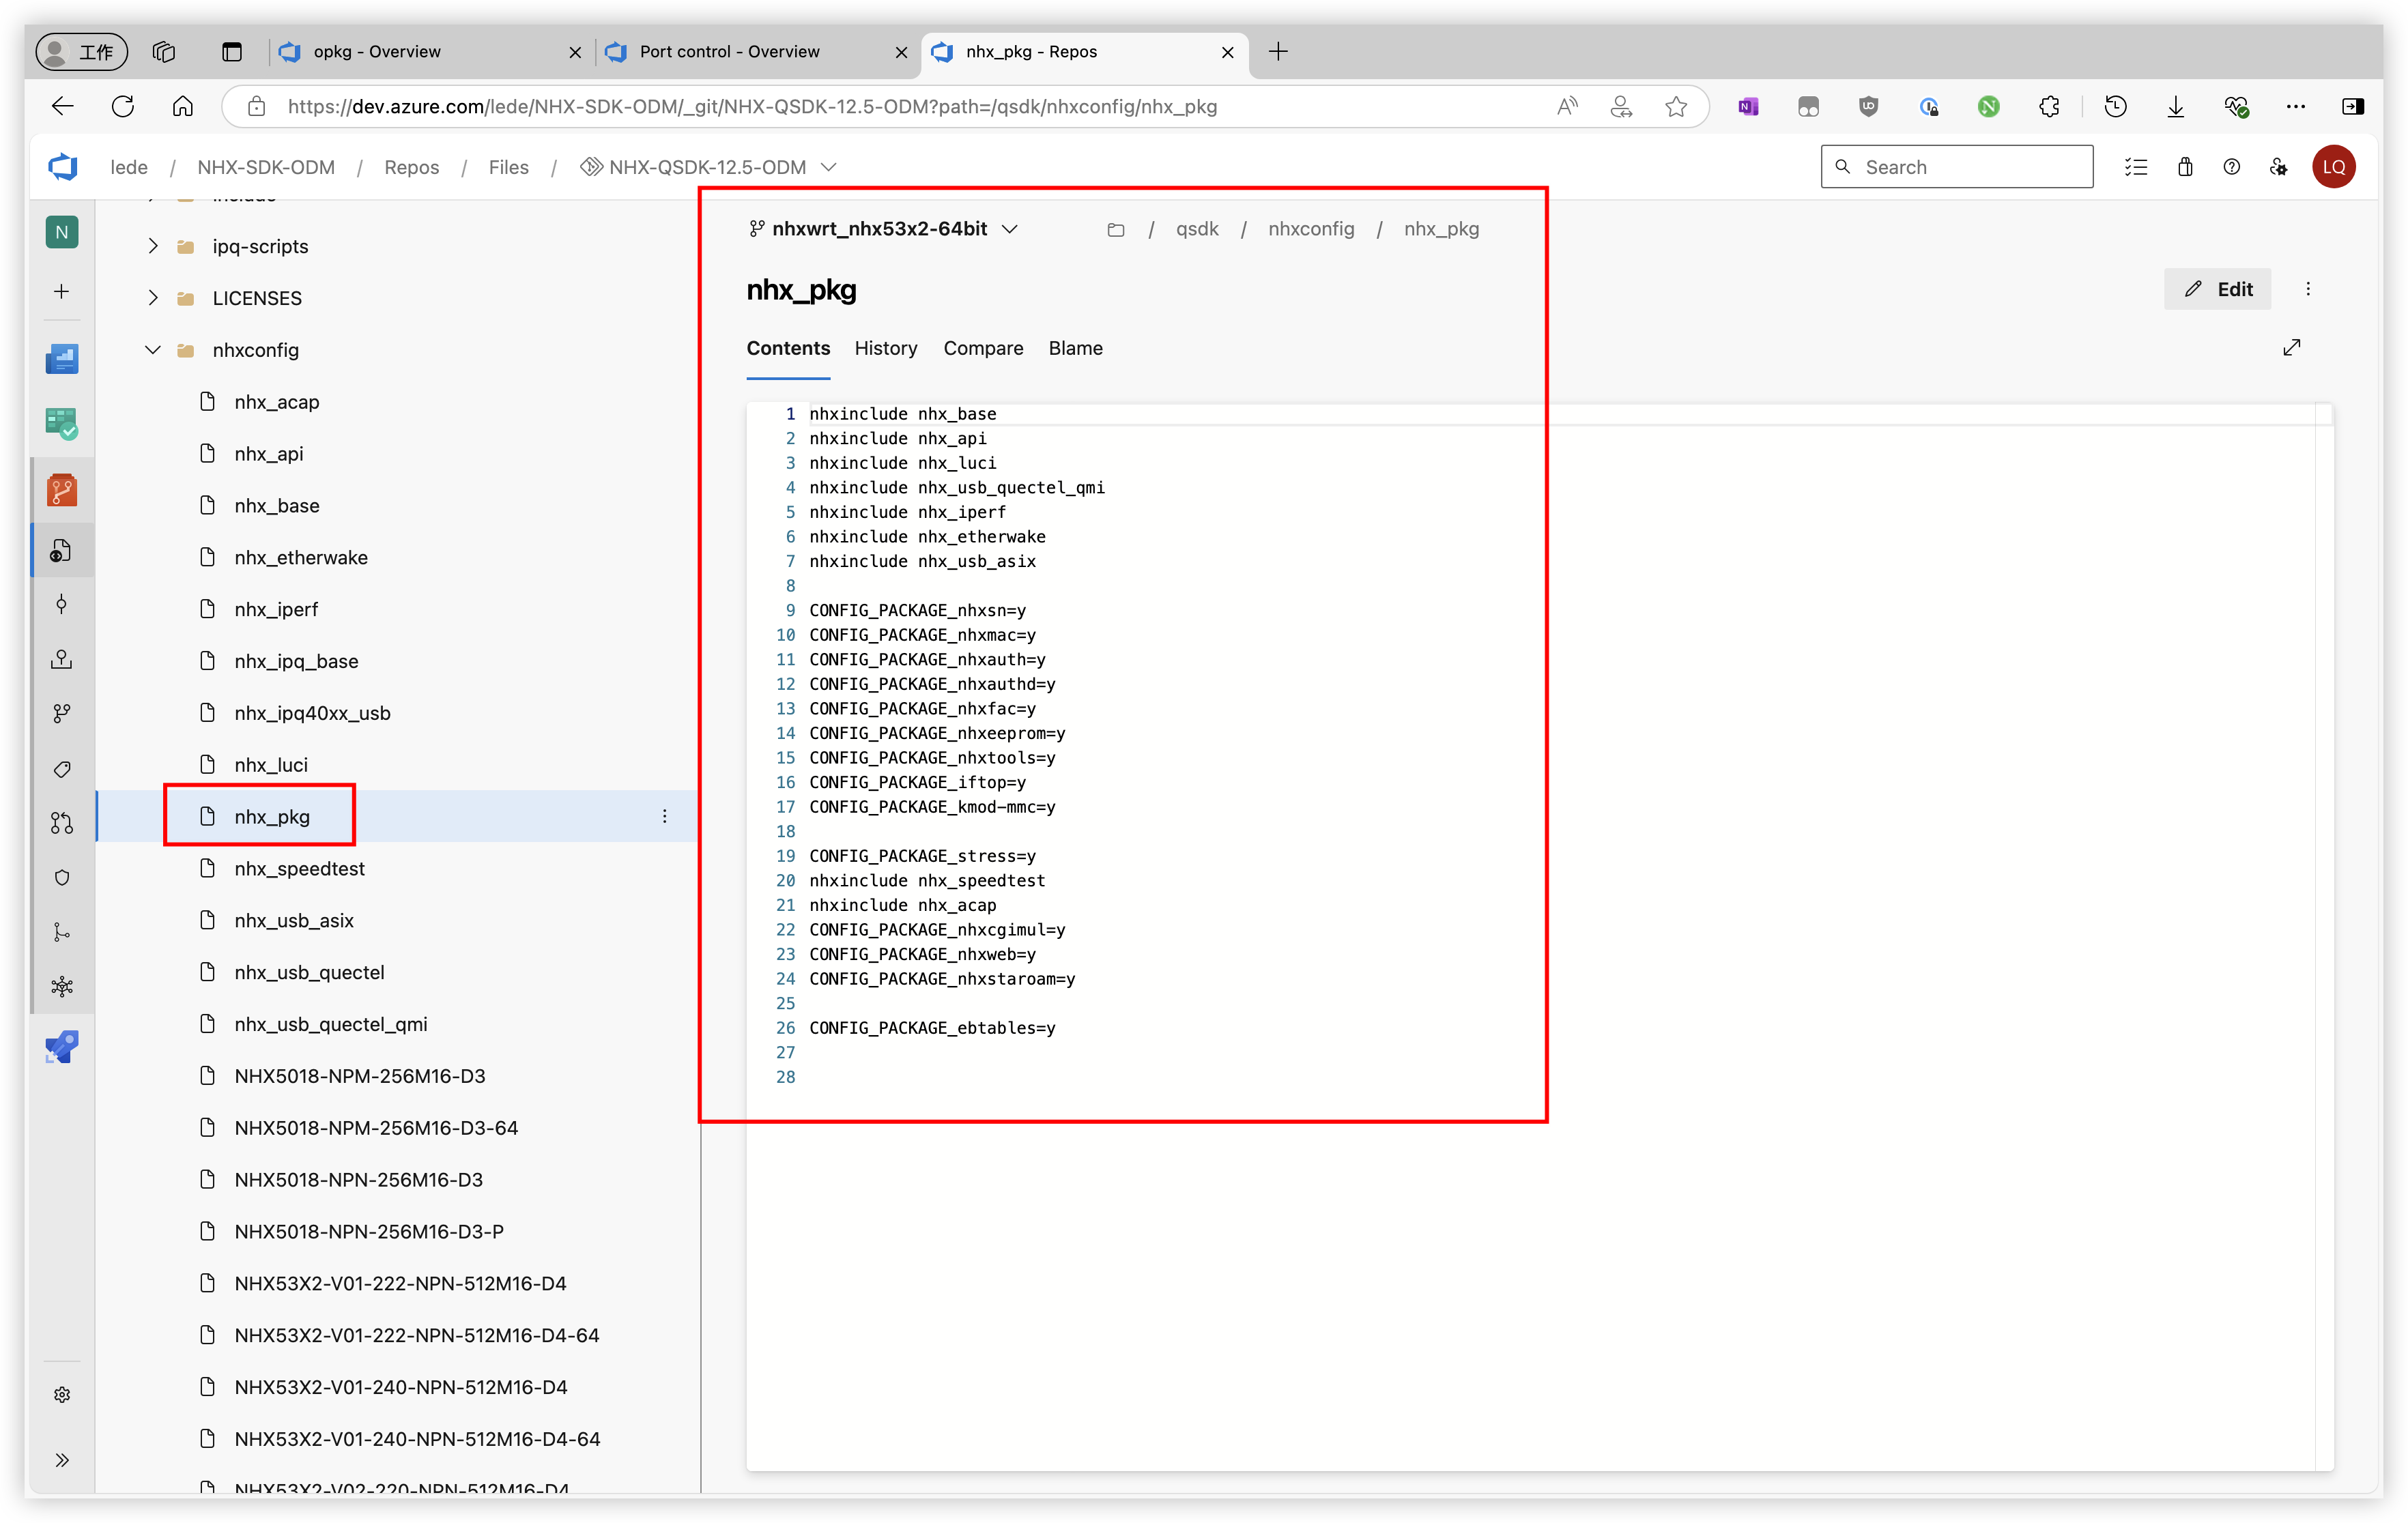This screenshot has width=2408, height=1523.
Task: Switch to the Blame tab
Action: pyautogui.click(x=1075, y=348)
